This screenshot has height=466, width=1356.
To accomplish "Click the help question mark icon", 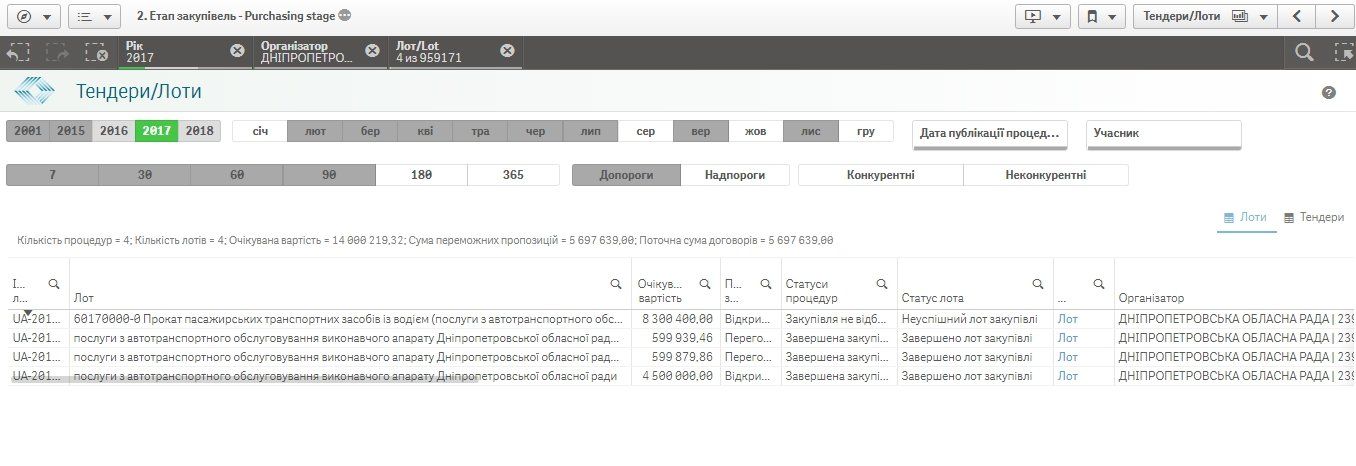I will pyautogui.click(x=1329, y=92).
